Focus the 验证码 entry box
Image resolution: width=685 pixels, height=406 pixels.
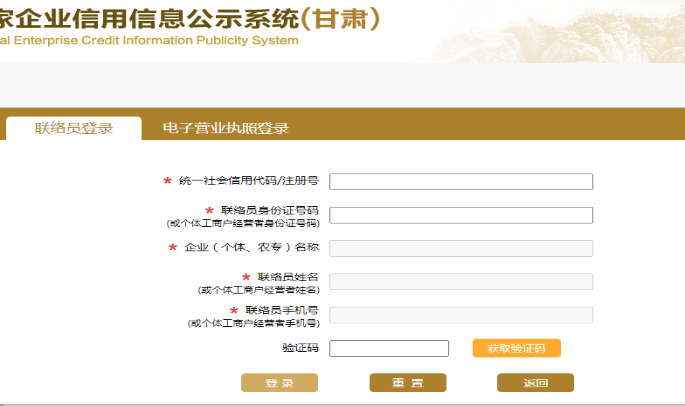[x=389, y=348]
